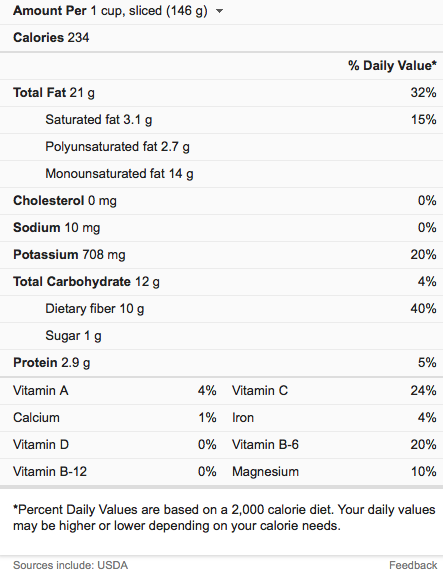Click the Sodium 10 mg row
The width and height of the screenshot is (443, 575).
[x=222, y=228]
